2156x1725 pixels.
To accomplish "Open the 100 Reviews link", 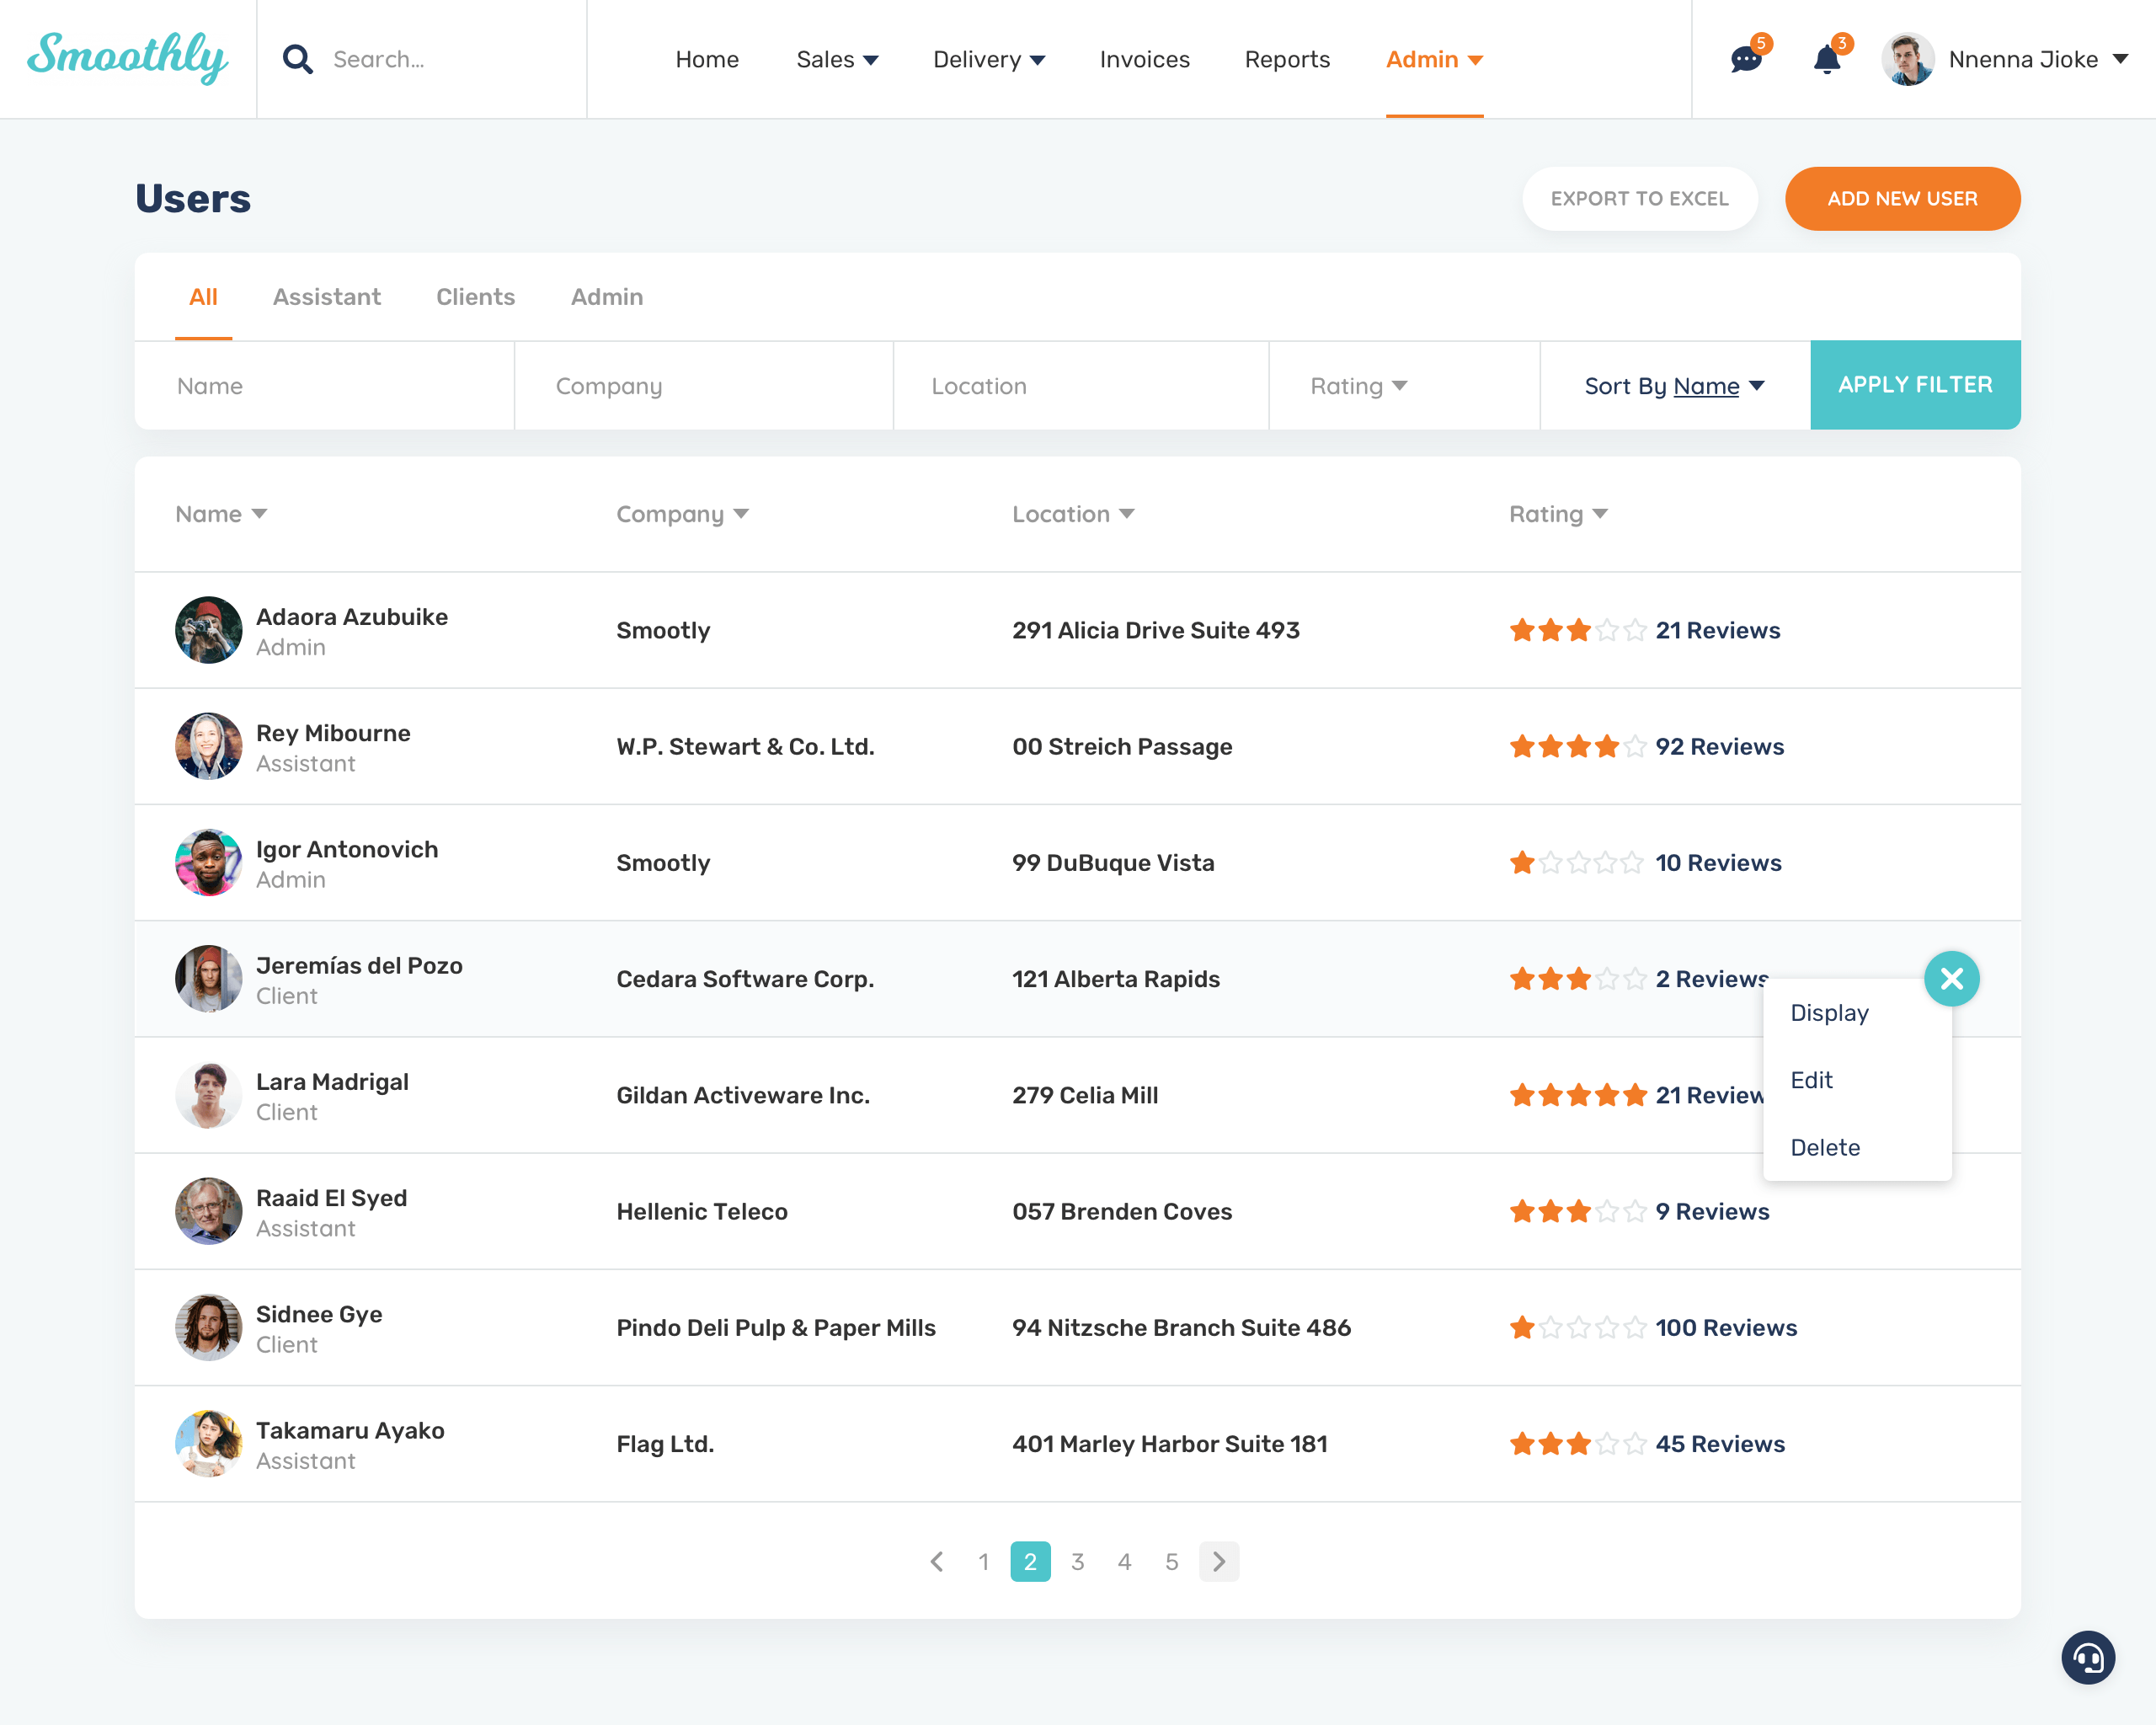I will tap(1726, 1327).
